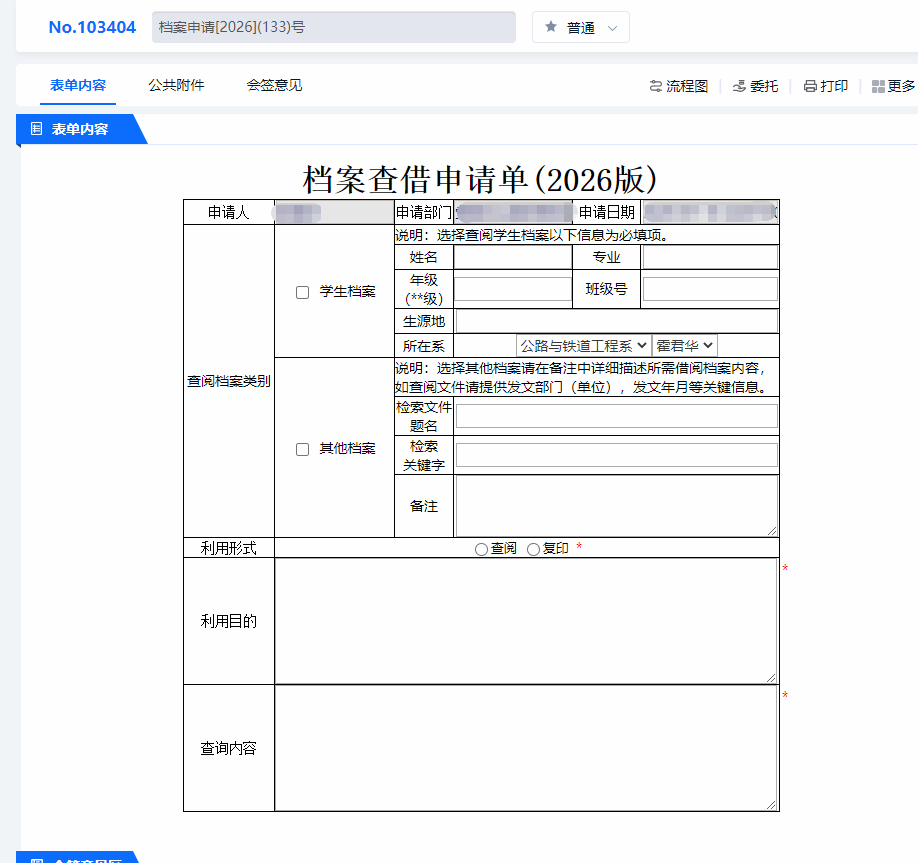Click the title field 档案申请[2026](133)号
Image resolution: width=918 pixels, height=863 pixels.
[334, 27]
